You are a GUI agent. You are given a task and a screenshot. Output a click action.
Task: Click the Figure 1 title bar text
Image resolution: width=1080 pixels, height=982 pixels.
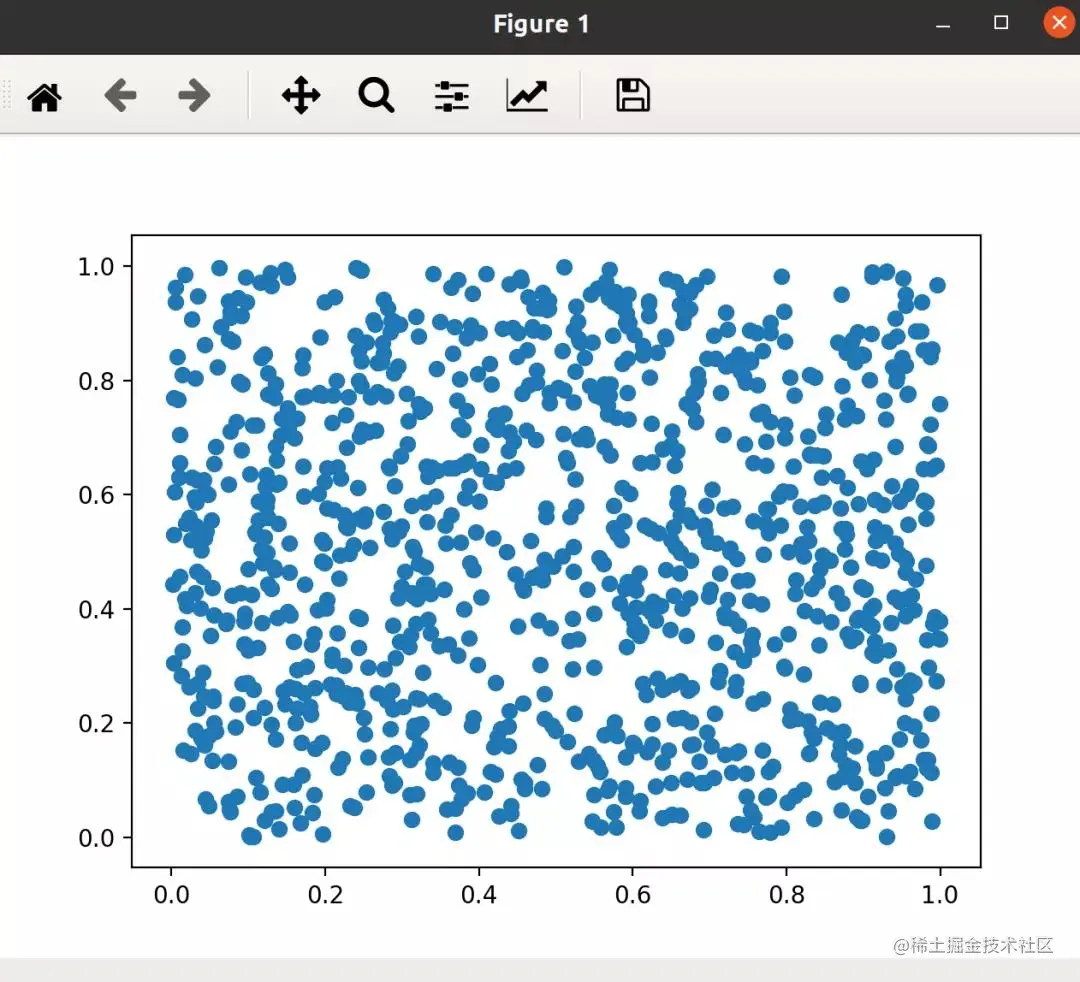coord(541,24)
